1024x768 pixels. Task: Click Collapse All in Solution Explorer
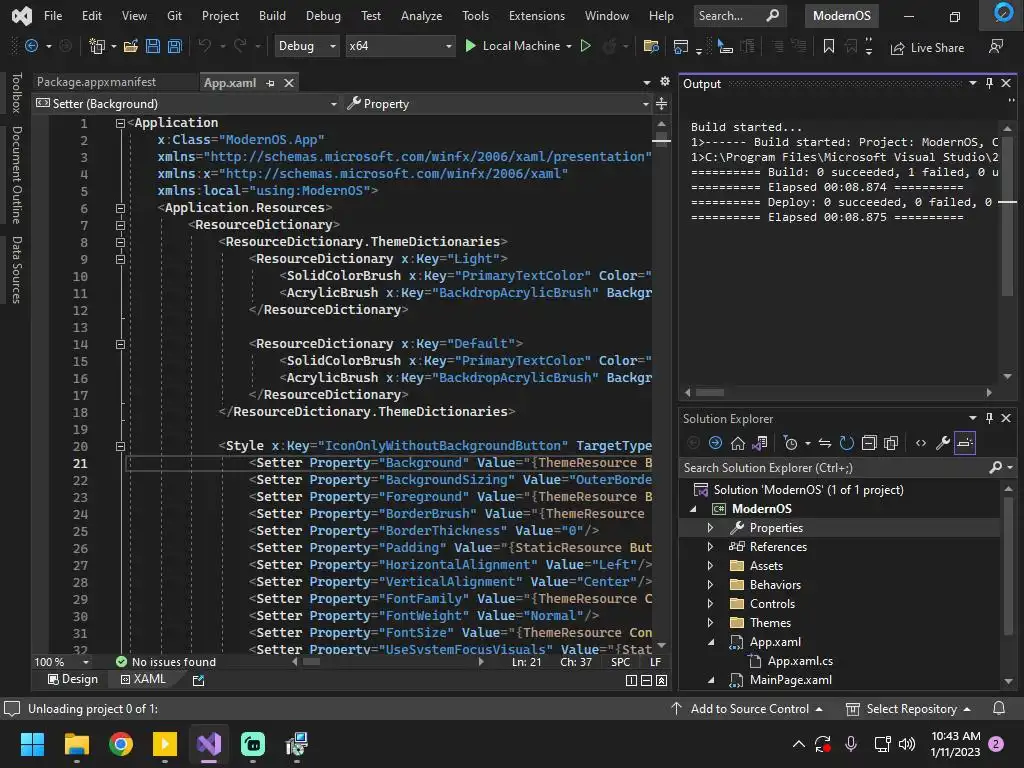pos(869,443)
